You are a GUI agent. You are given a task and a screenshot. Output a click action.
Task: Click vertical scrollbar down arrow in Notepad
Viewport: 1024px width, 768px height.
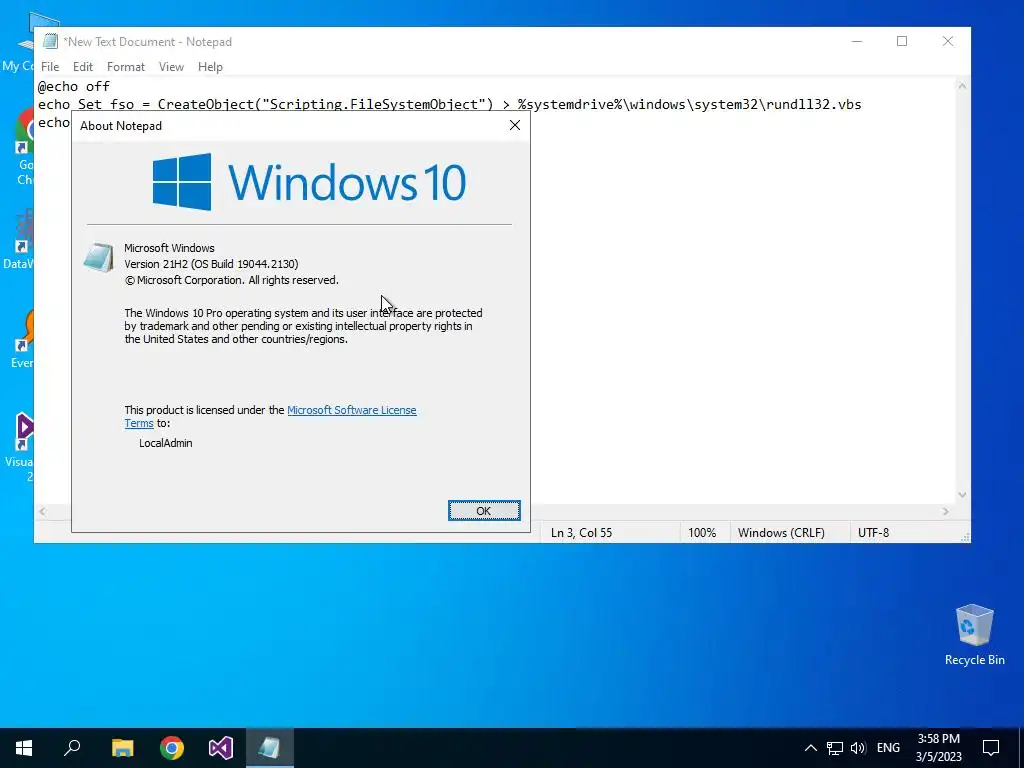tap(962, 495)
